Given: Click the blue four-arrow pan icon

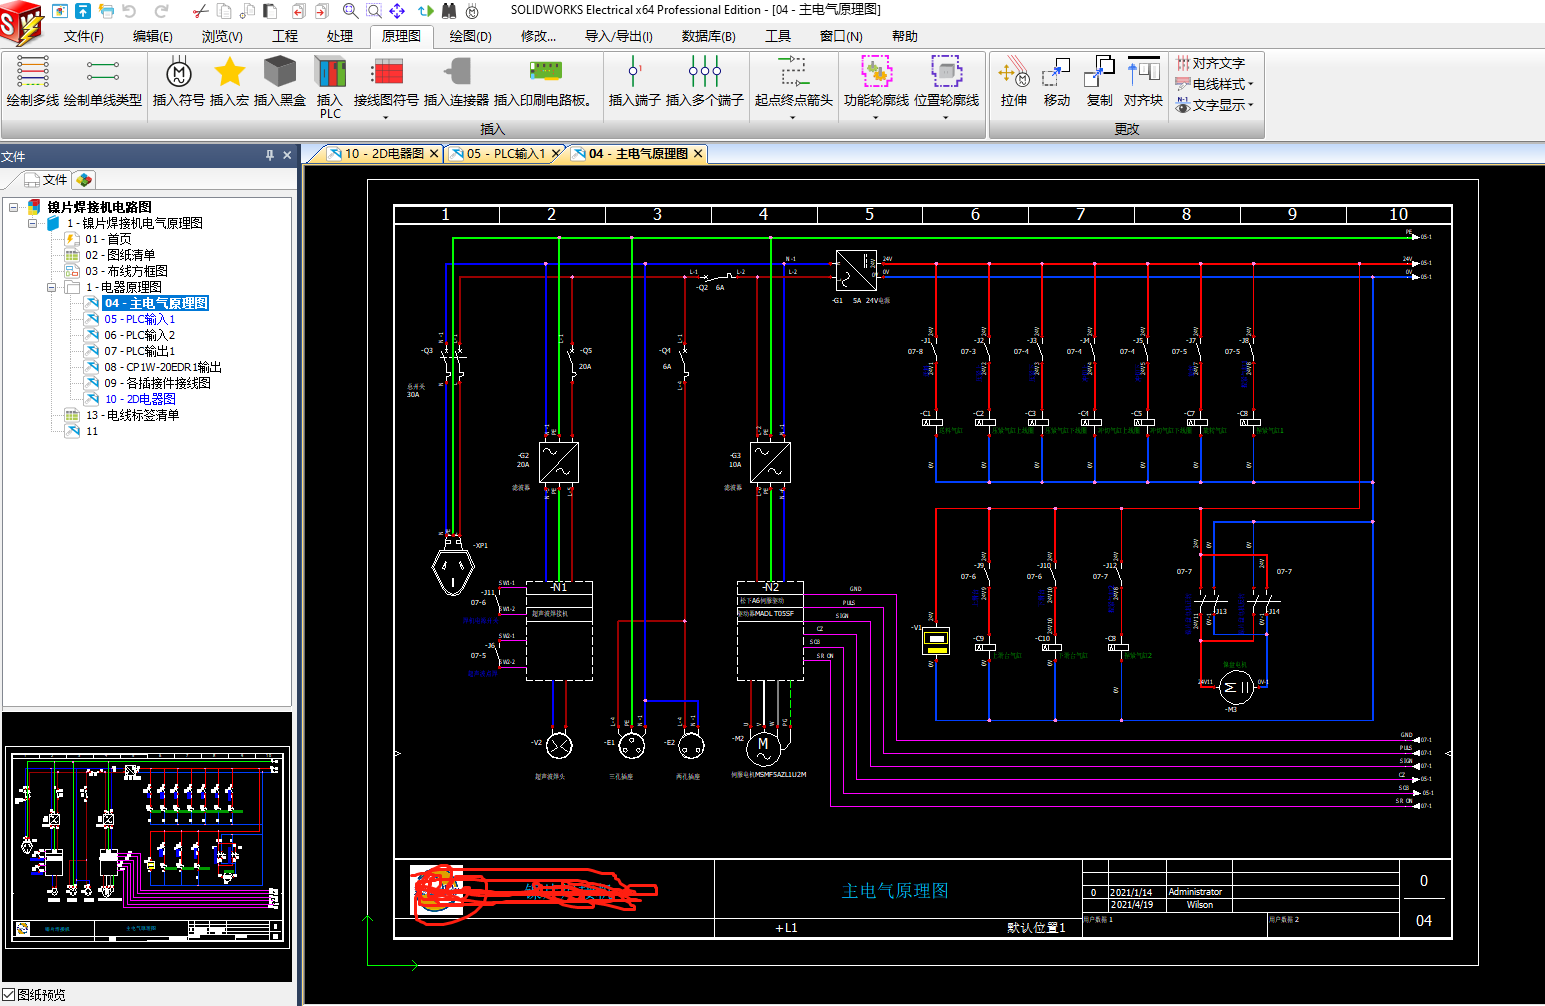Looking at the screenshot, I should 397,11.
